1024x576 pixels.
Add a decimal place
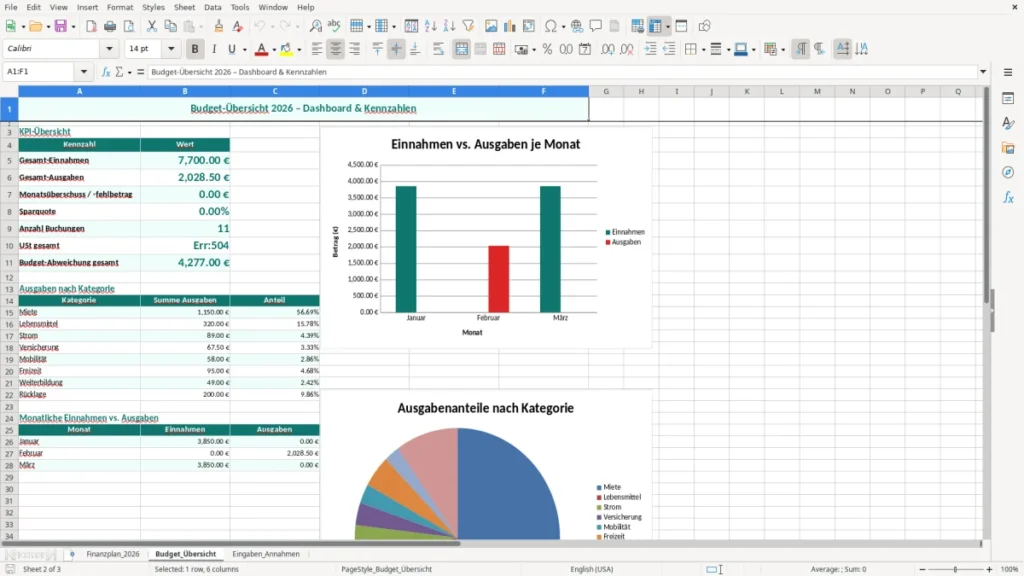(607, 49)
